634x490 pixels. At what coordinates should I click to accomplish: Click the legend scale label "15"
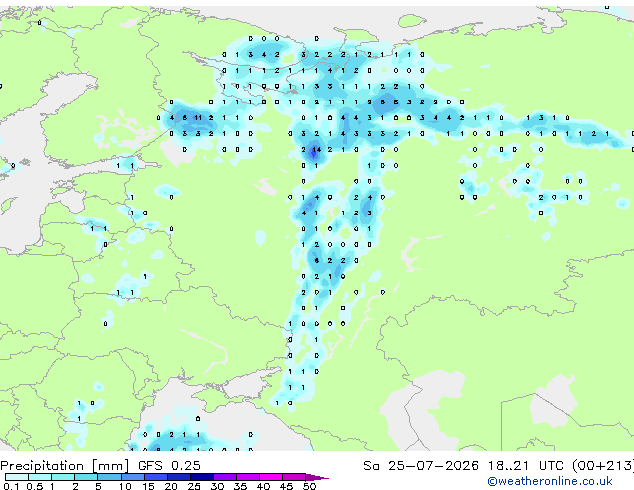click(148, 486)
